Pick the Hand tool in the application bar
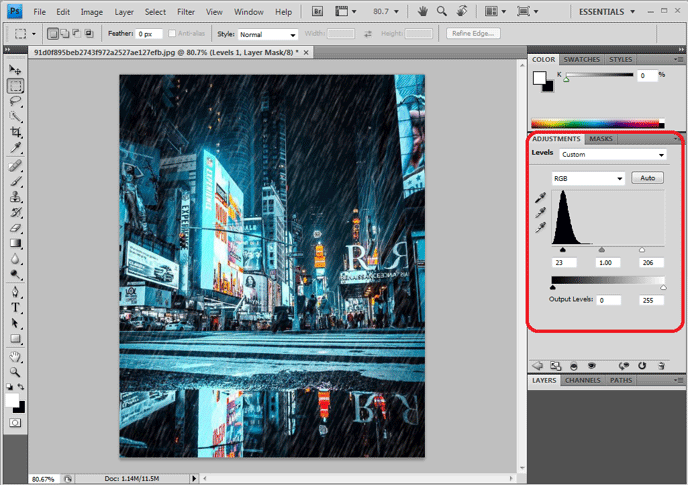The width and height of the screenshot is (690, 485). [x=422, y=12]
